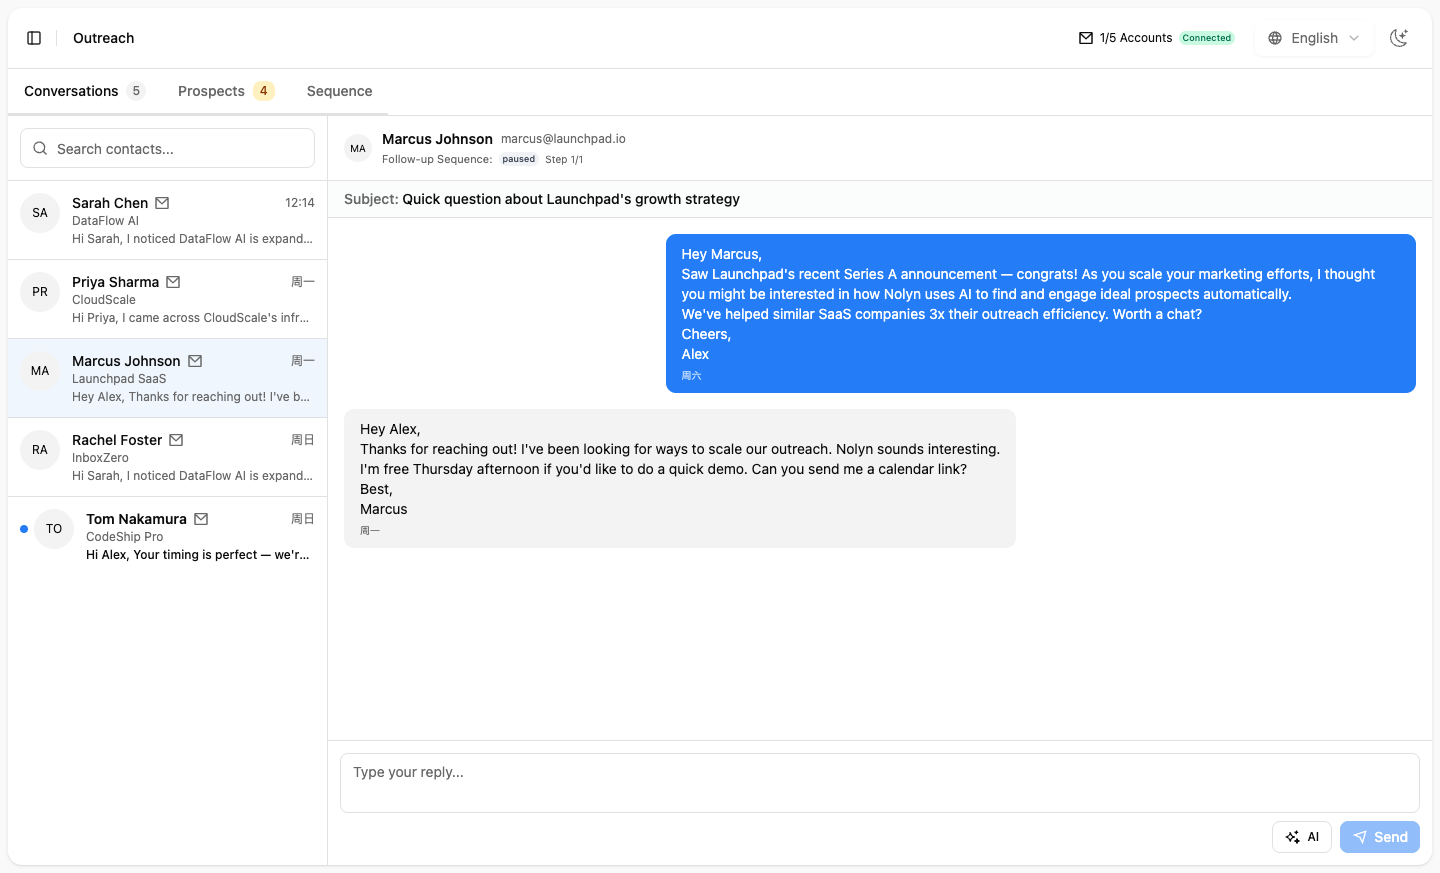Click the Search contacts field
Image resolution: width=1440 pixels, height=873 pixels.
pyautogui.click(x=167, y=149)
